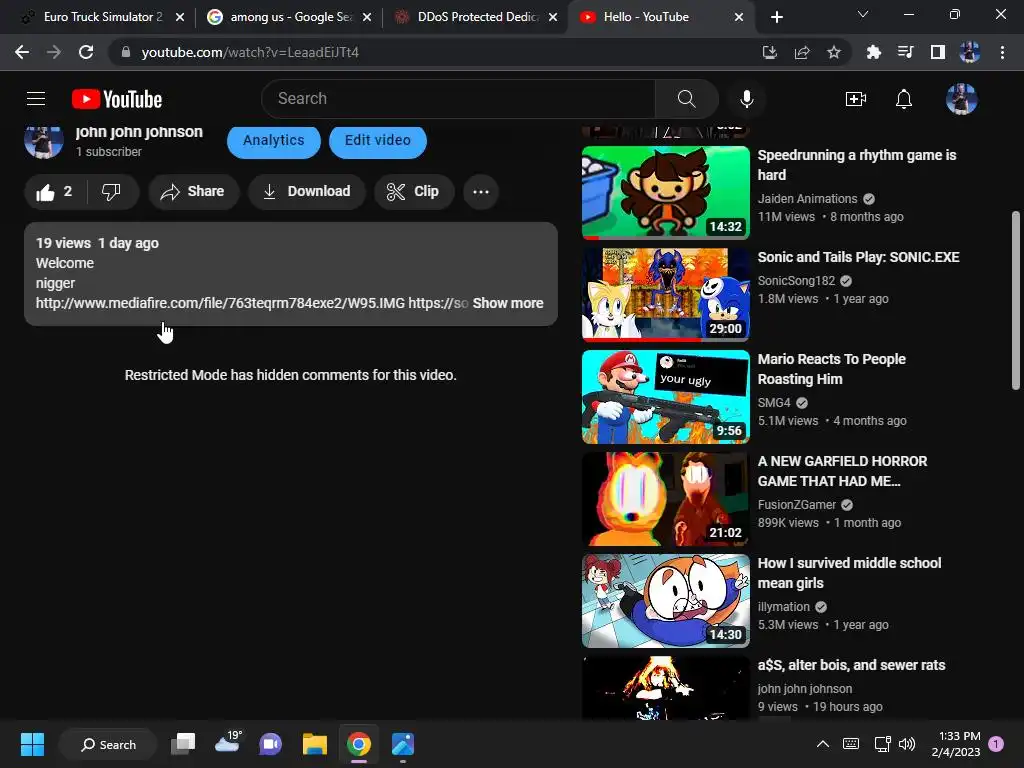Screen dimensions: 1024x768
Task: Expand description with Show more
Action: pyautogui.click(x=508, y=303)
